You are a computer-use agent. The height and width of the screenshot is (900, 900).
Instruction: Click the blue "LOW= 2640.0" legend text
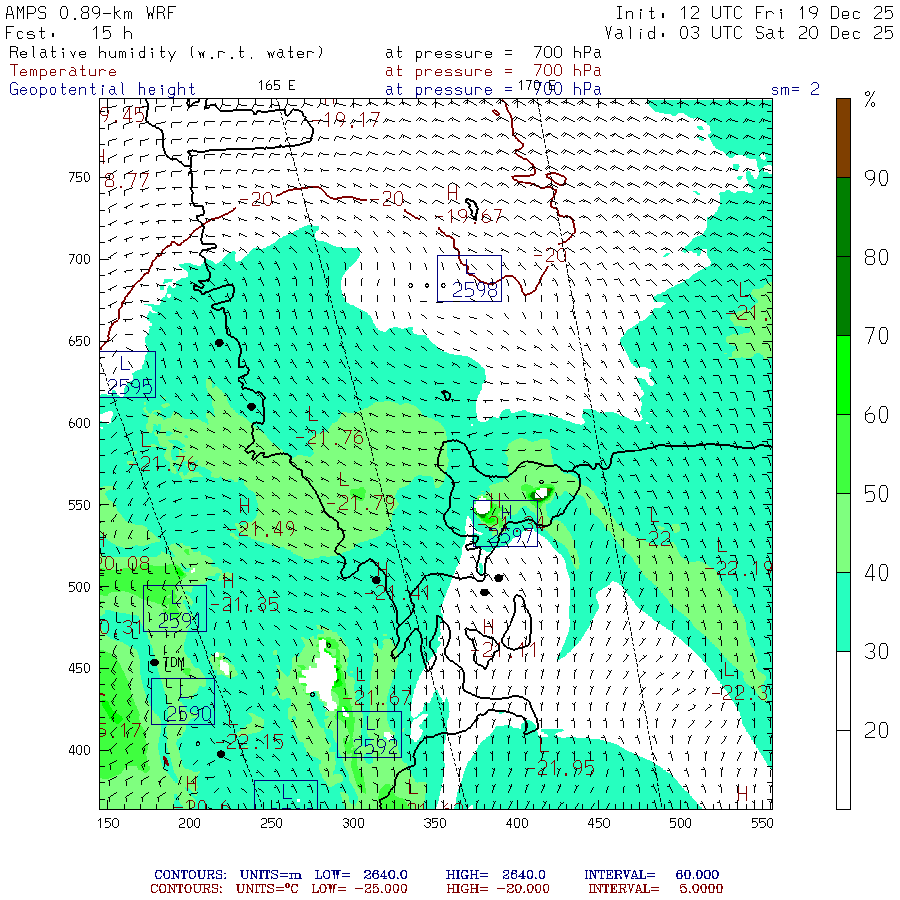pos(361,875)
